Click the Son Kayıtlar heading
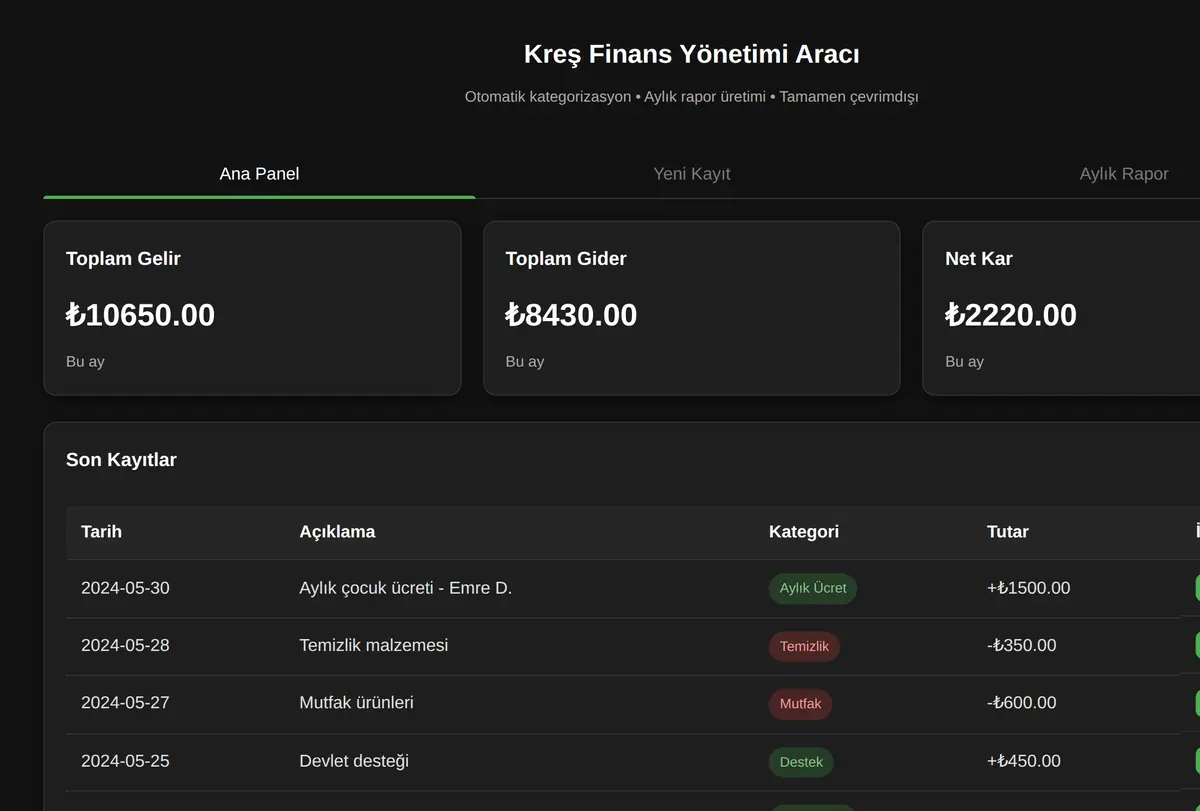This screenshot has height=811, width=1200. pos(121,460)
